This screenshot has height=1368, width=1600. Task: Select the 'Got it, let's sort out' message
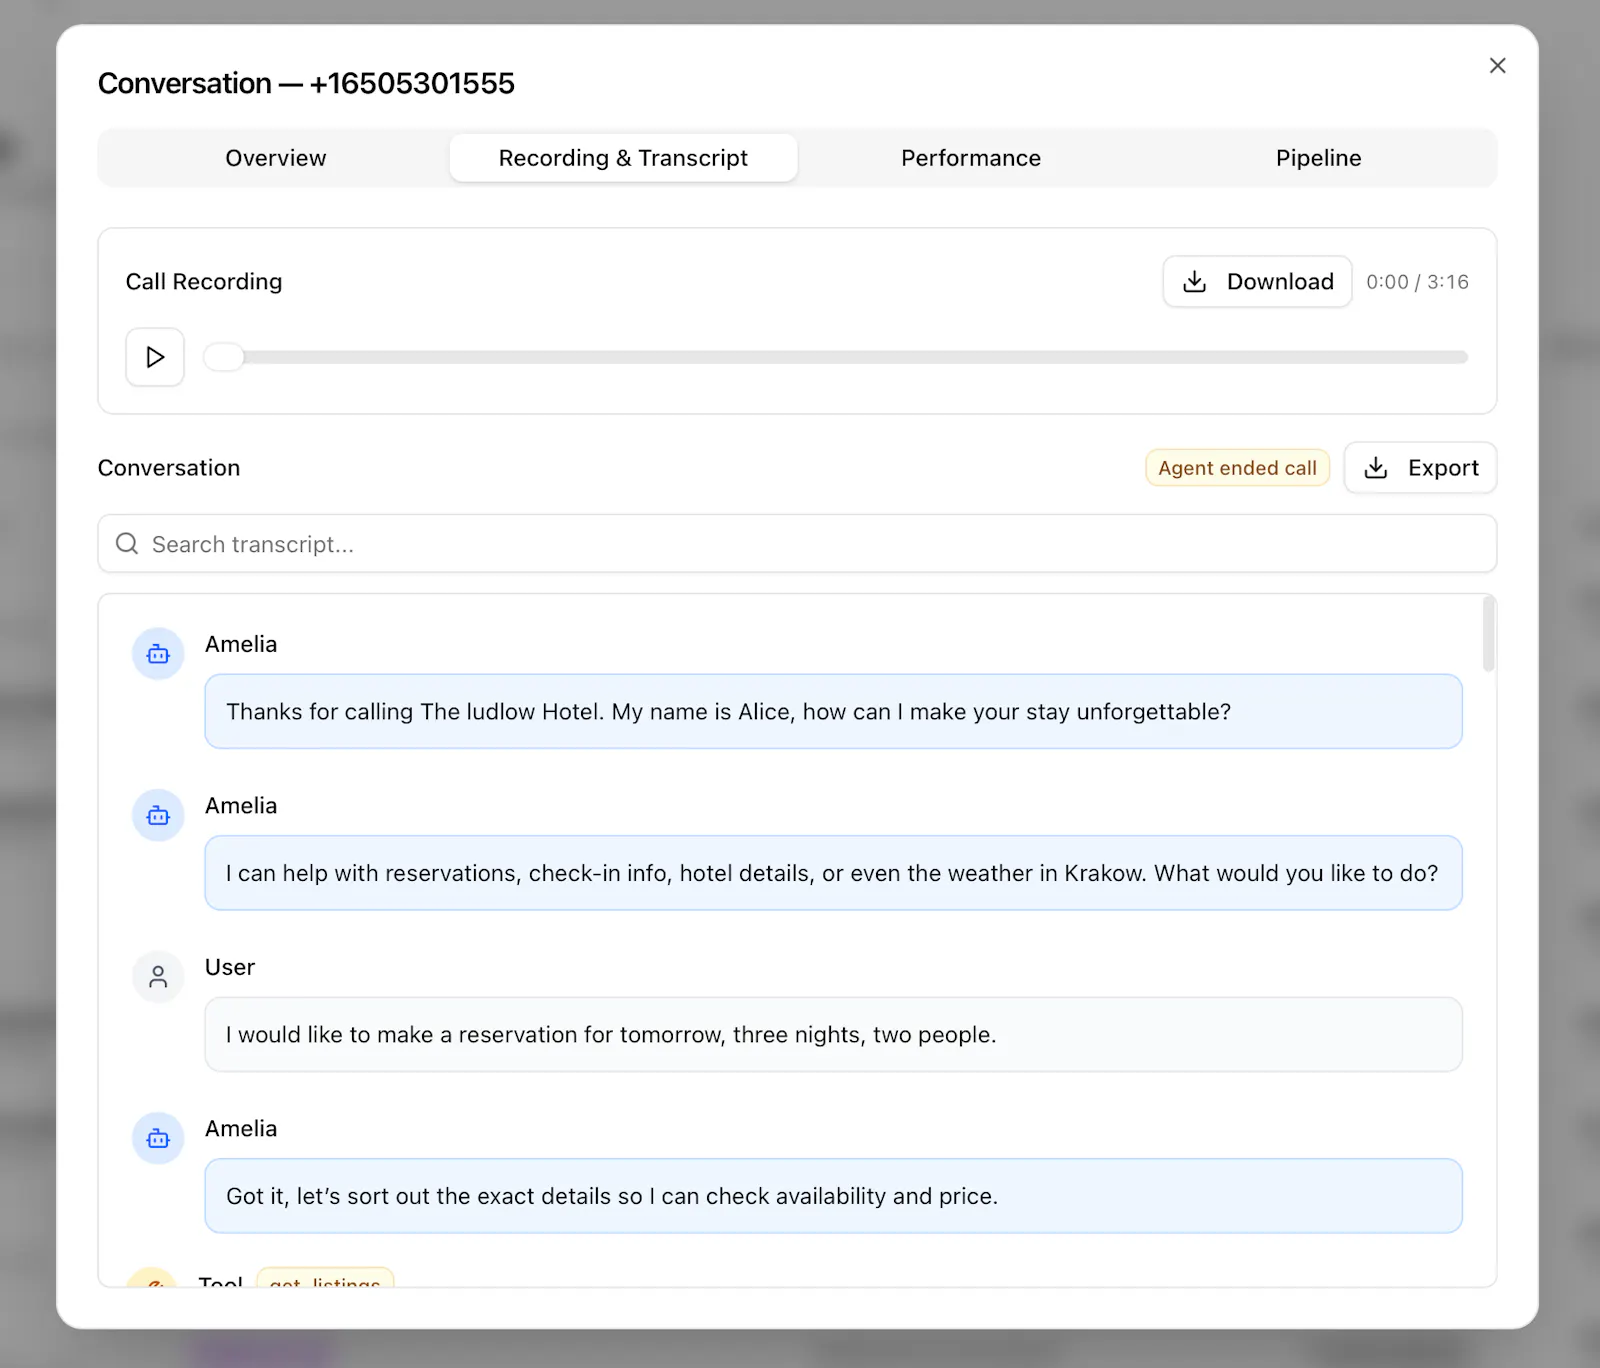(x=833, y=1196)
